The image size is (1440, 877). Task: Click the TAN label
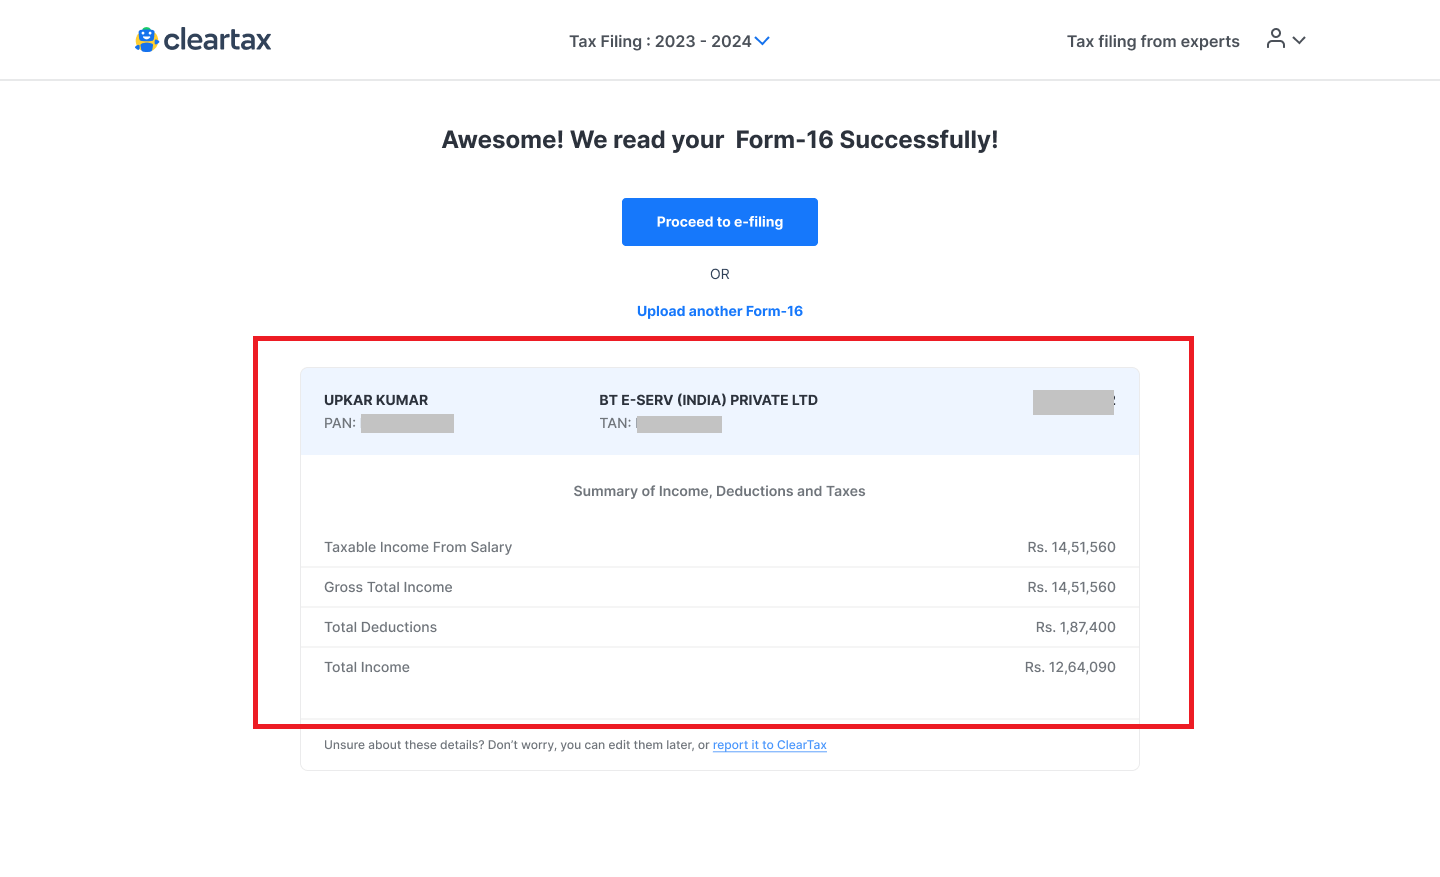click(x=615, y=423)
